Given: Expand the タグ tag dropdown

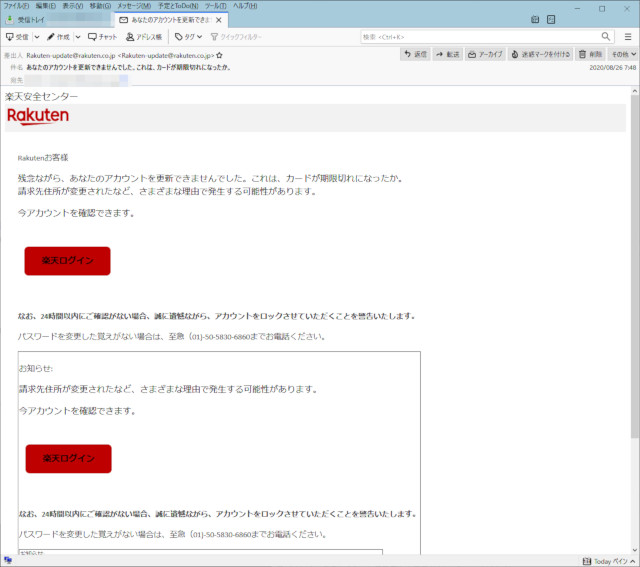Looking at the screenshot, I should [188, 37].
